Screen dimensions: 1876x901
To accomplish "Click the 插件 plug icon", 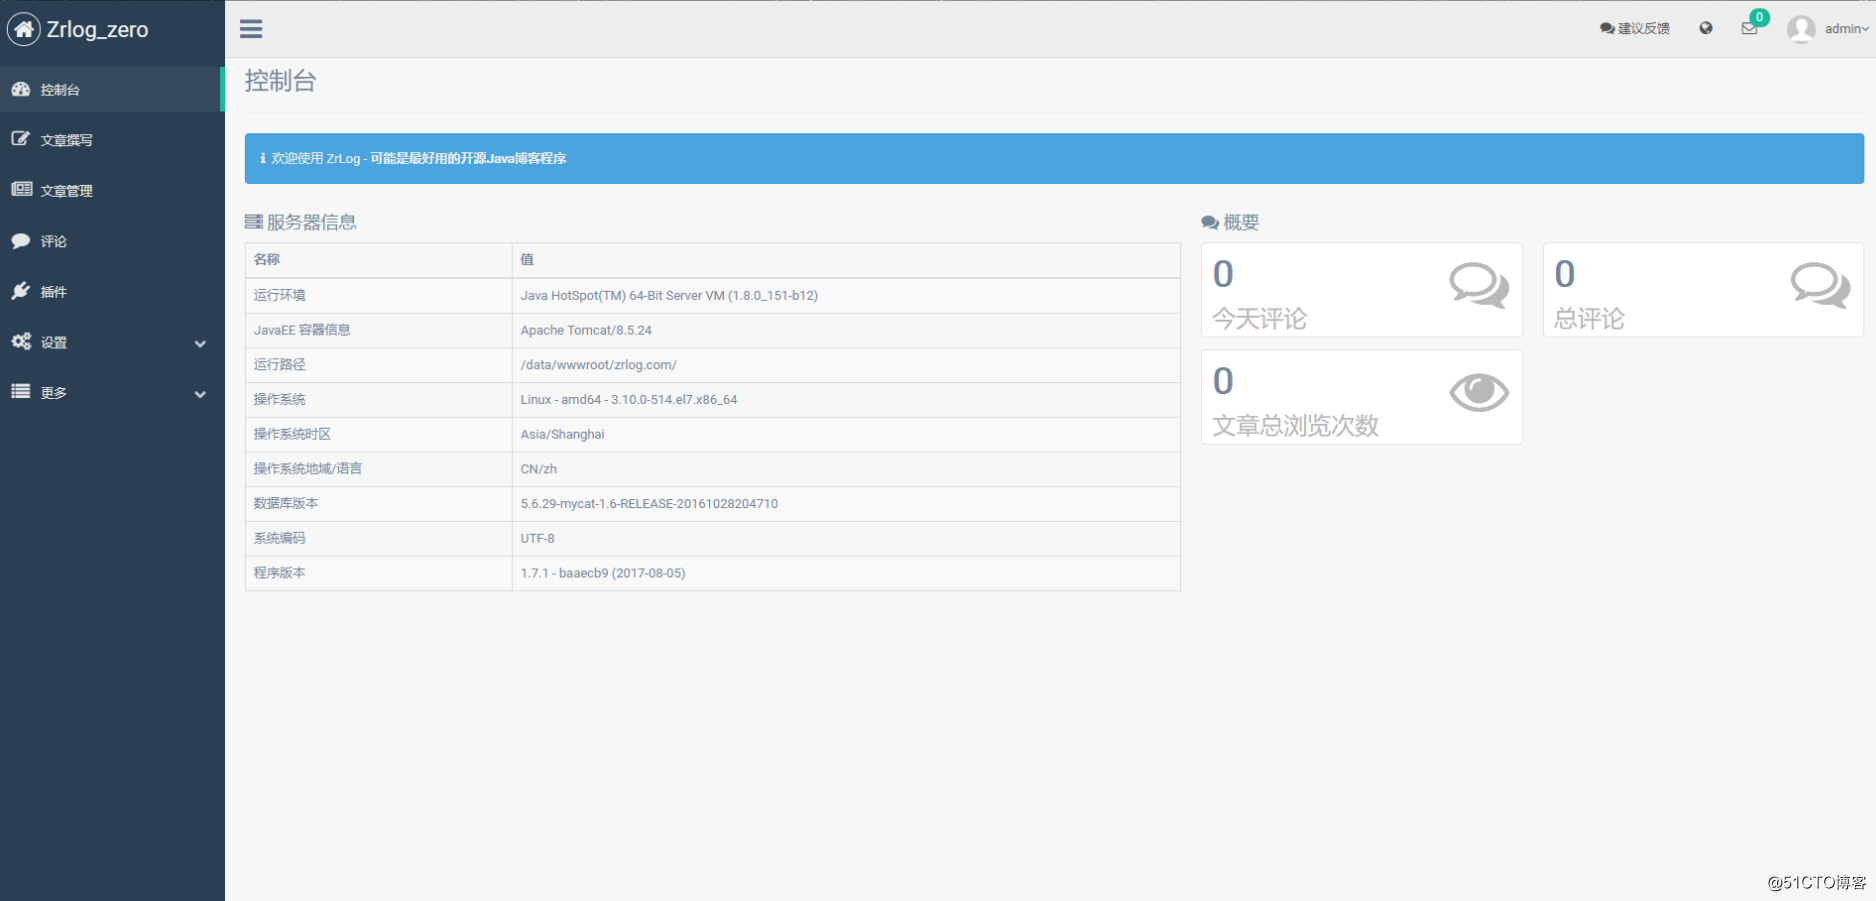I will point(21,291).
